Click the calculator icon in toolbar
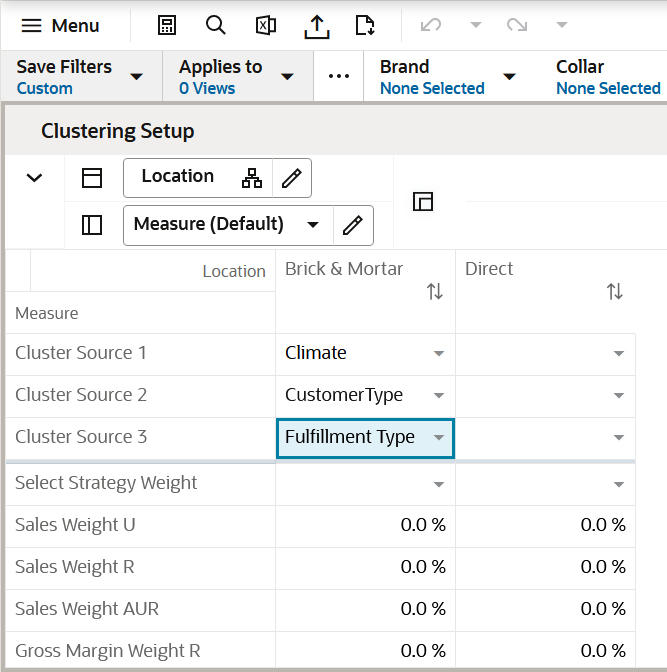This screenshot has height=672, width=667. click(x=167, y=25)
